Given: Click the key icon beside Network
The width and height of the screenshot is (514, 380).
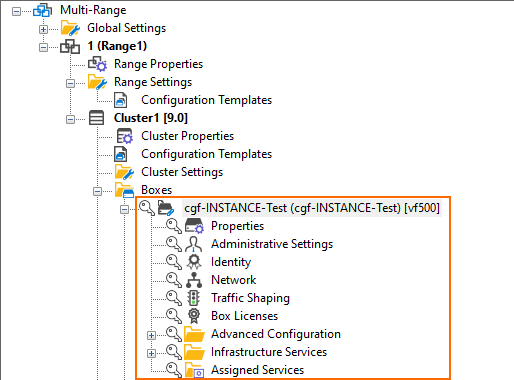Looking at the screenshot, I should [x=174, y=280].
